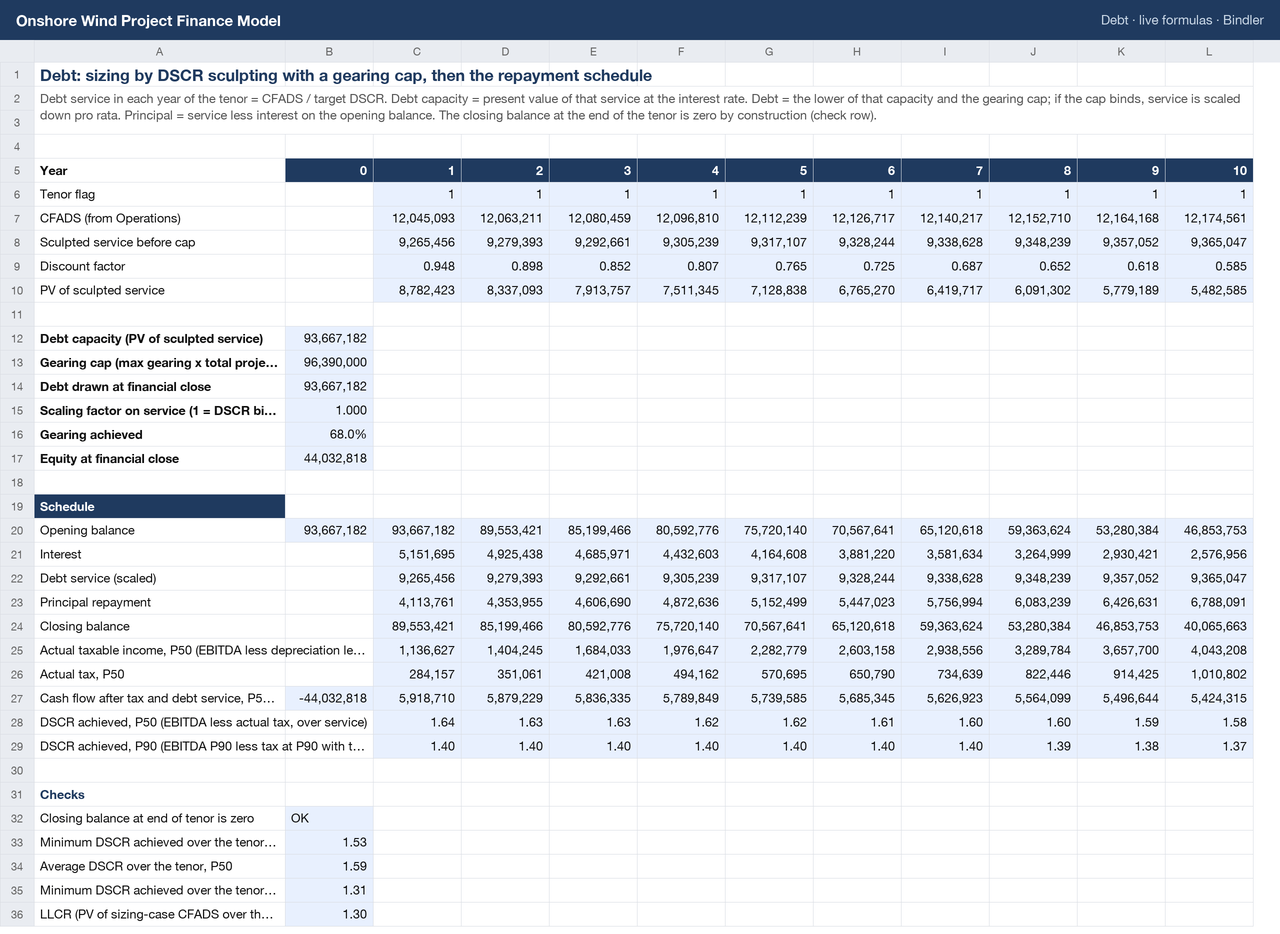Click the 'Schedule' section header
Viewport: 1280px width, 934px height.
tap(160, 506)
